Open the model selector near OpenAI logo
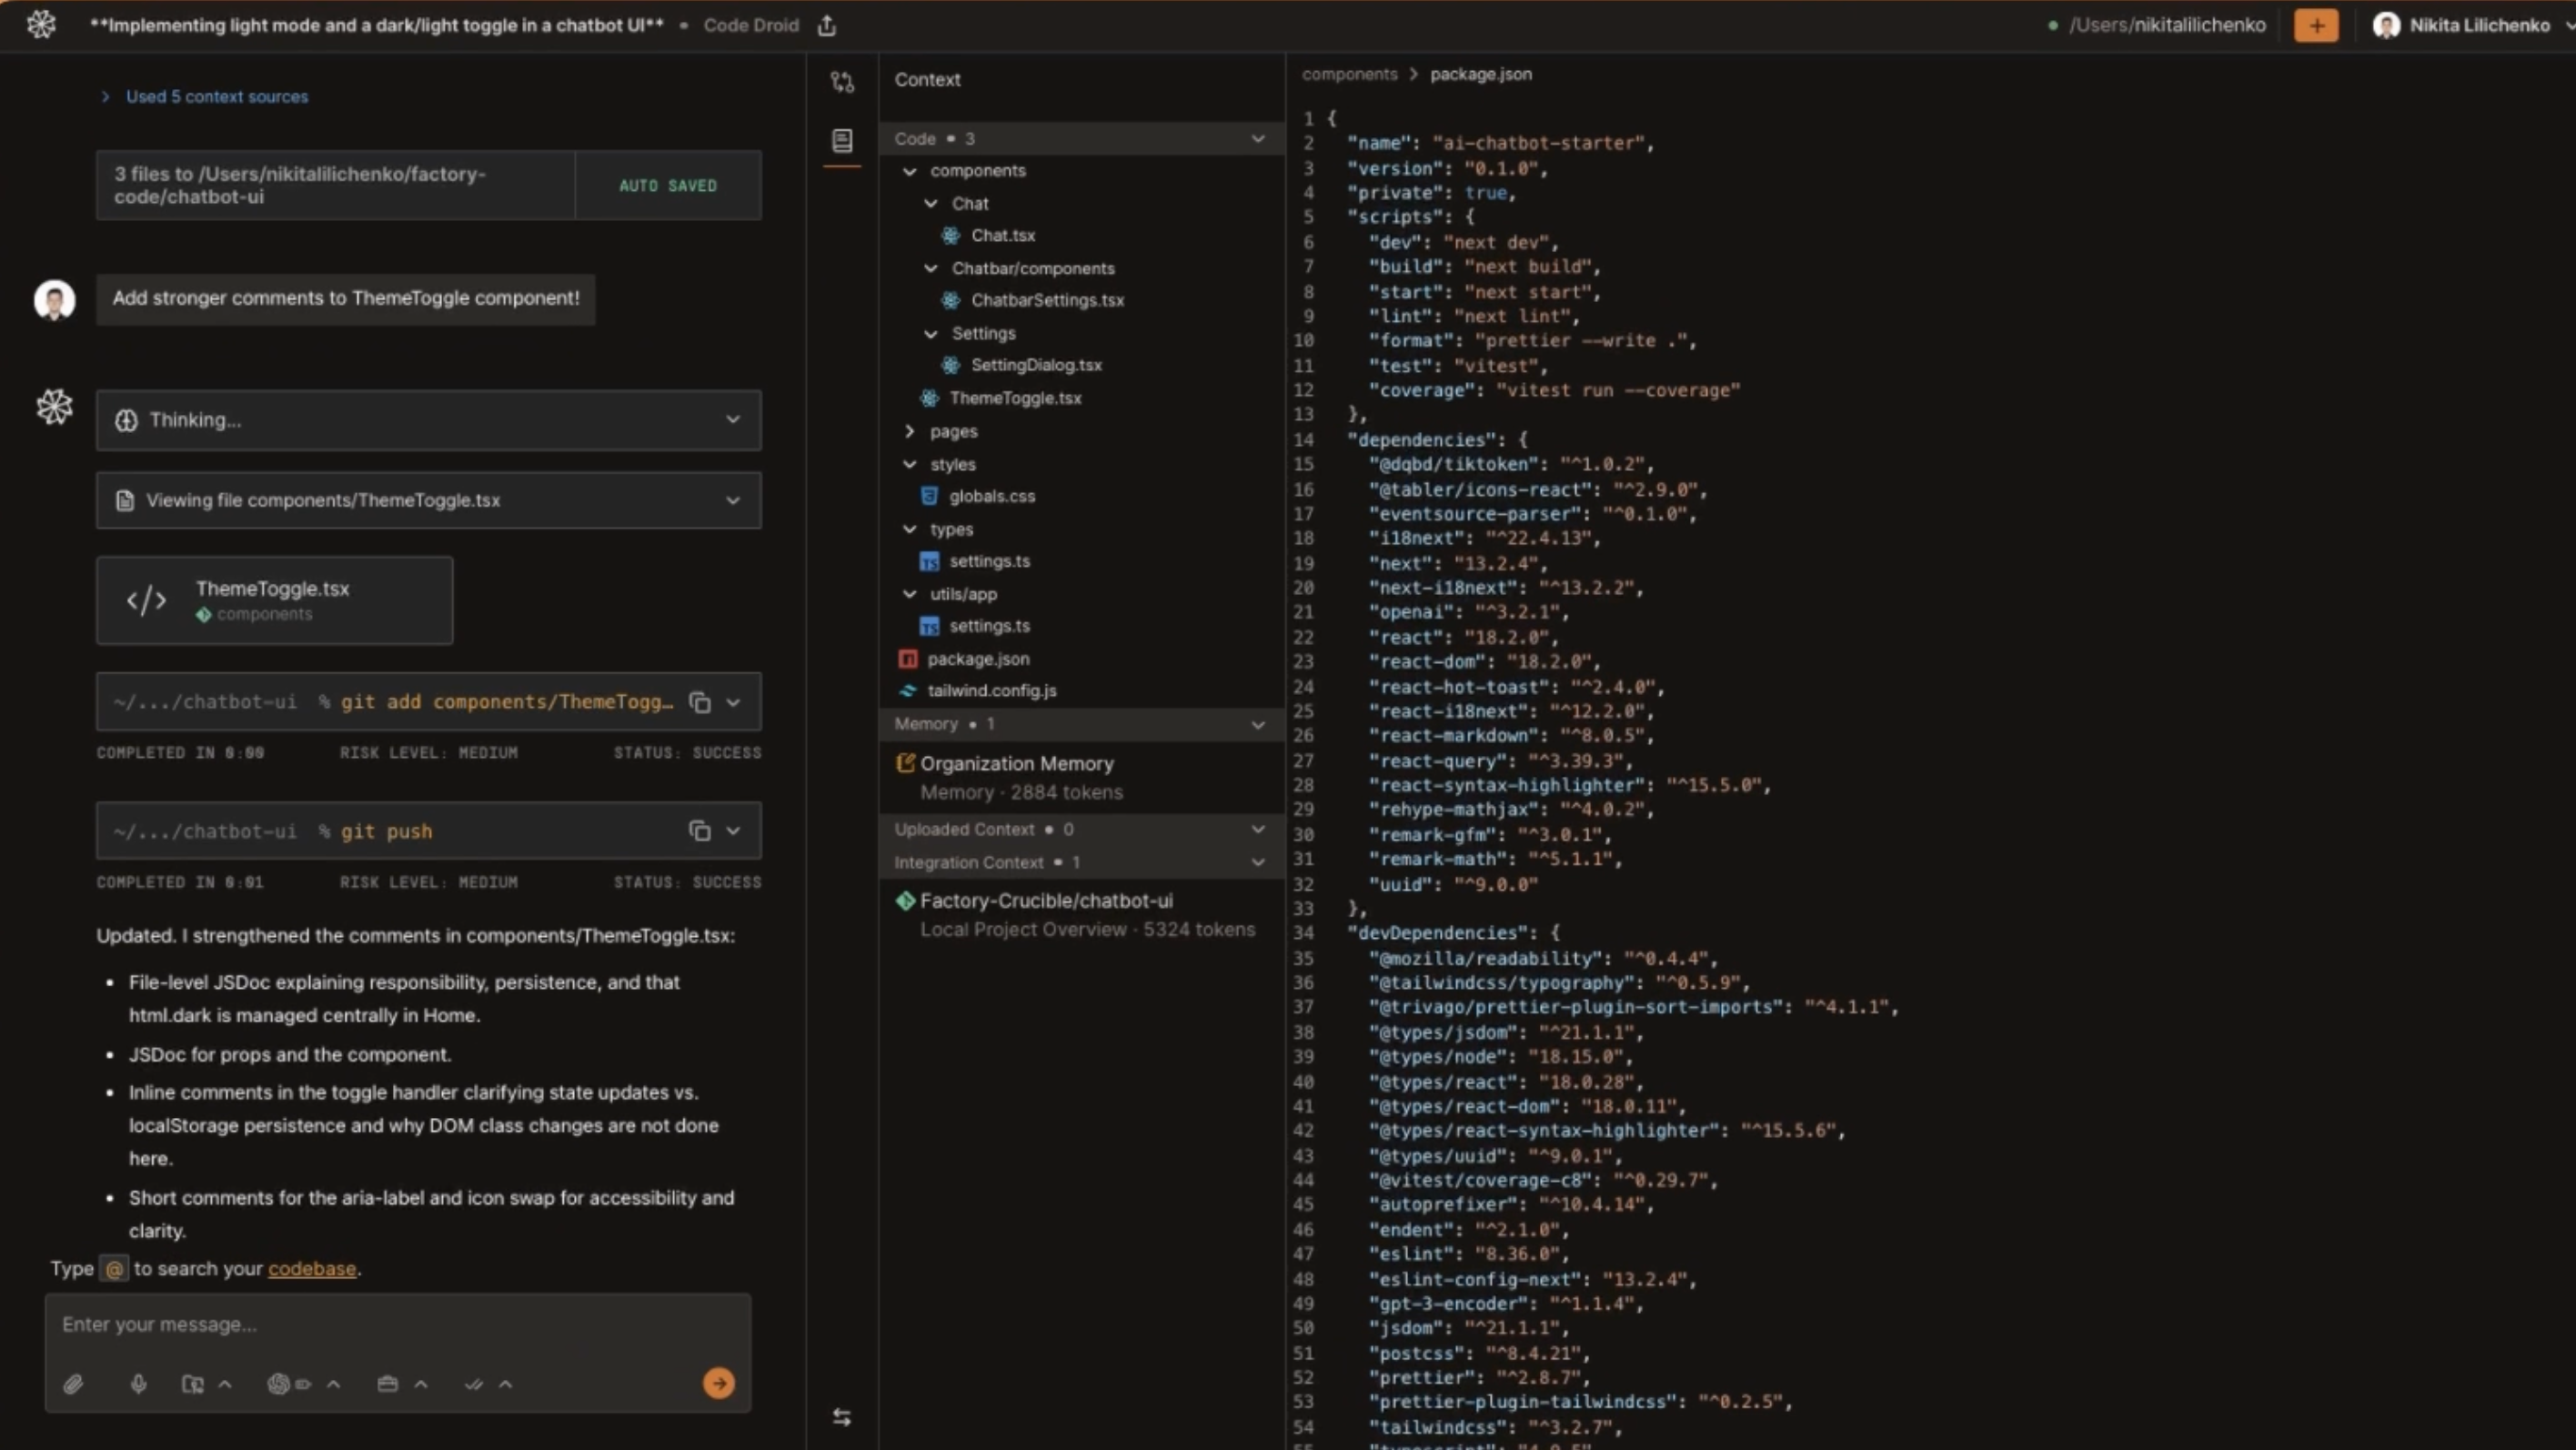The width and height of the screenshot is (2576, 1450). (290, 1384)
